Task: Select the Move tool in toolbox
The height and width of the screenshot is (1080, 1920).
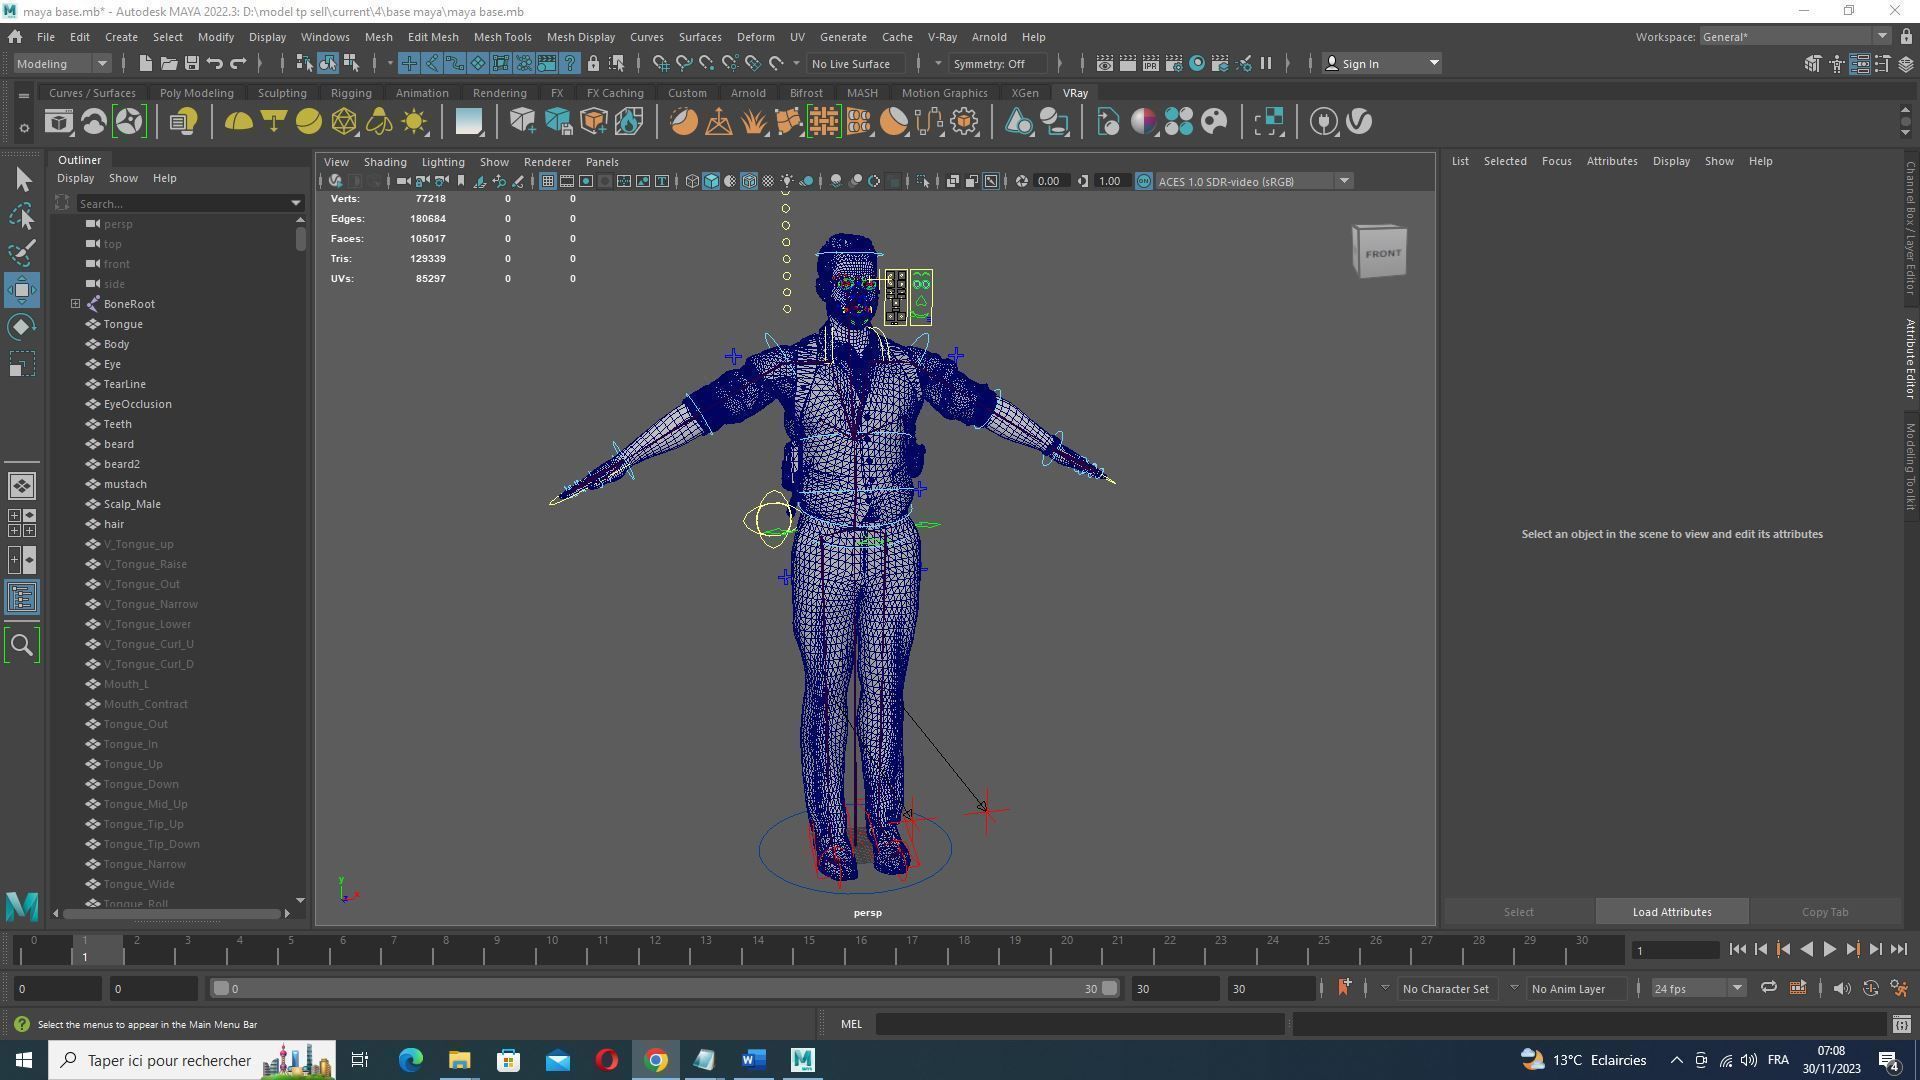Action: point(22,290)
